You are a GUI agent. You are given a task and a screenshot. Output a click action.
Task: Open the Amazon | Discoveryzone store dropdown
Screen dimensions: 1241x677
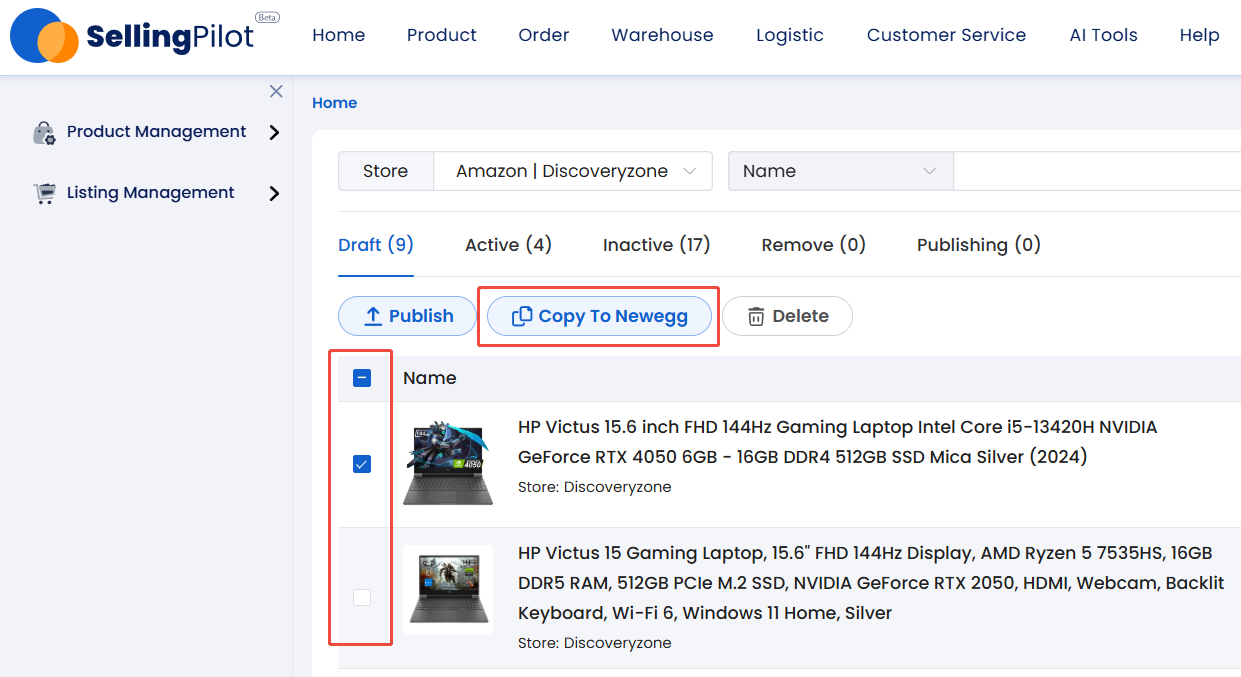coord(573,171)
